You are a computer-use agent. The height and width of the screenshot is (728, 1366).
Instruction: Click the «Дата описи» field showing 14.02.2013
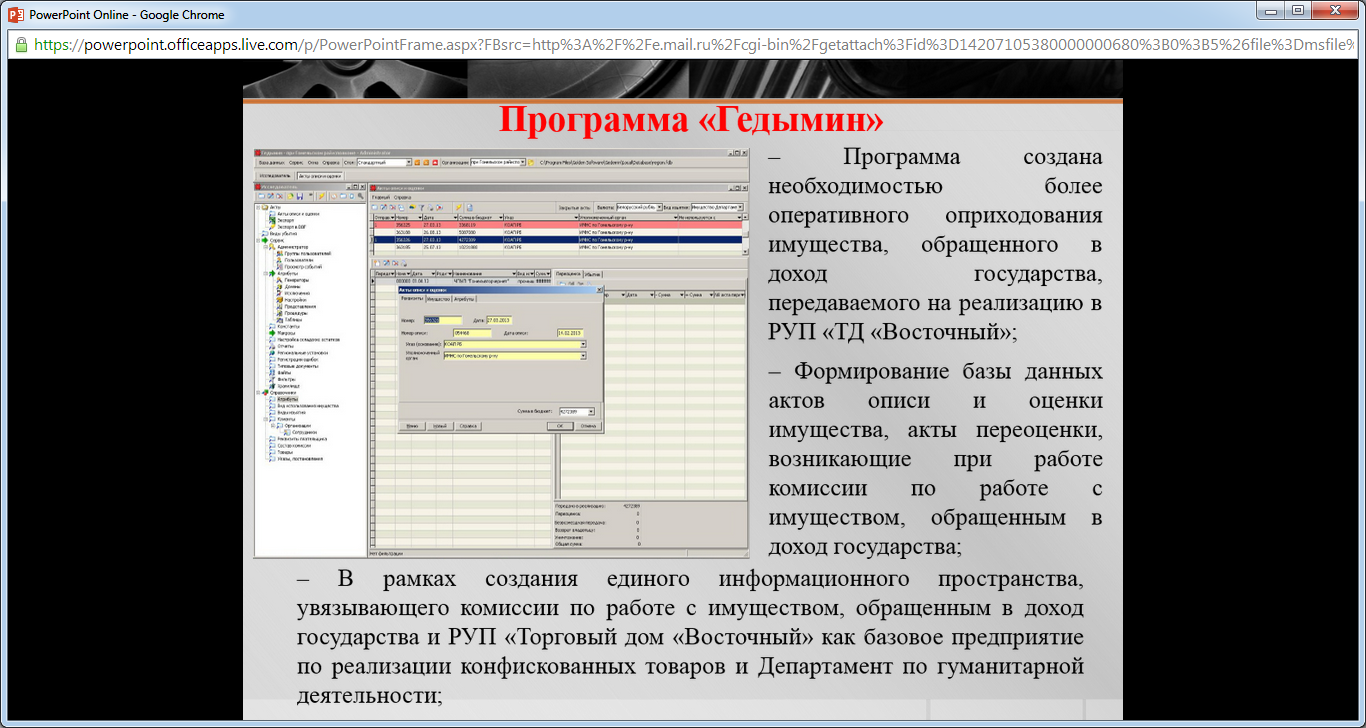[570, 333]
